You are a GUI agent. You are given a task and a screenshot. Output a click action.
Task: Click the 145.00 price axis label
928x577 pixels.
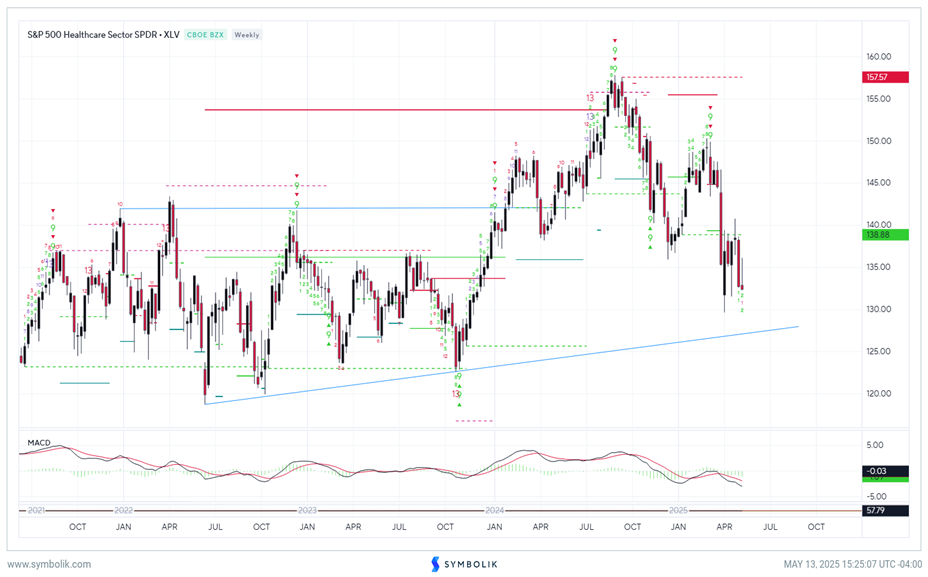click(x=878, y=183)
